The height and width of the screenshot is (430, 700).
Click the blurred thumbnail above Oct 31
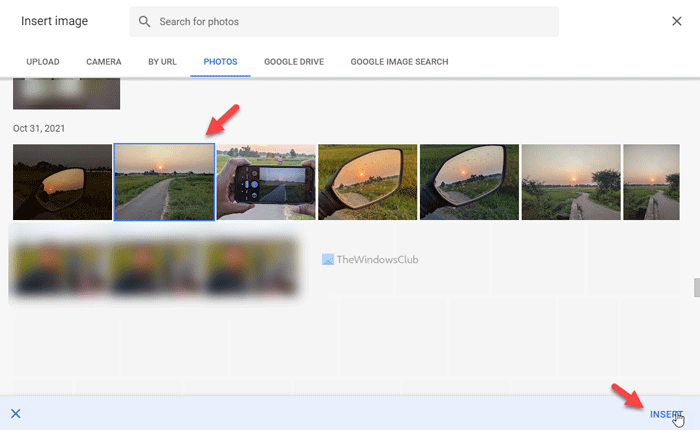pyautogui.click(x=66, y=93)
